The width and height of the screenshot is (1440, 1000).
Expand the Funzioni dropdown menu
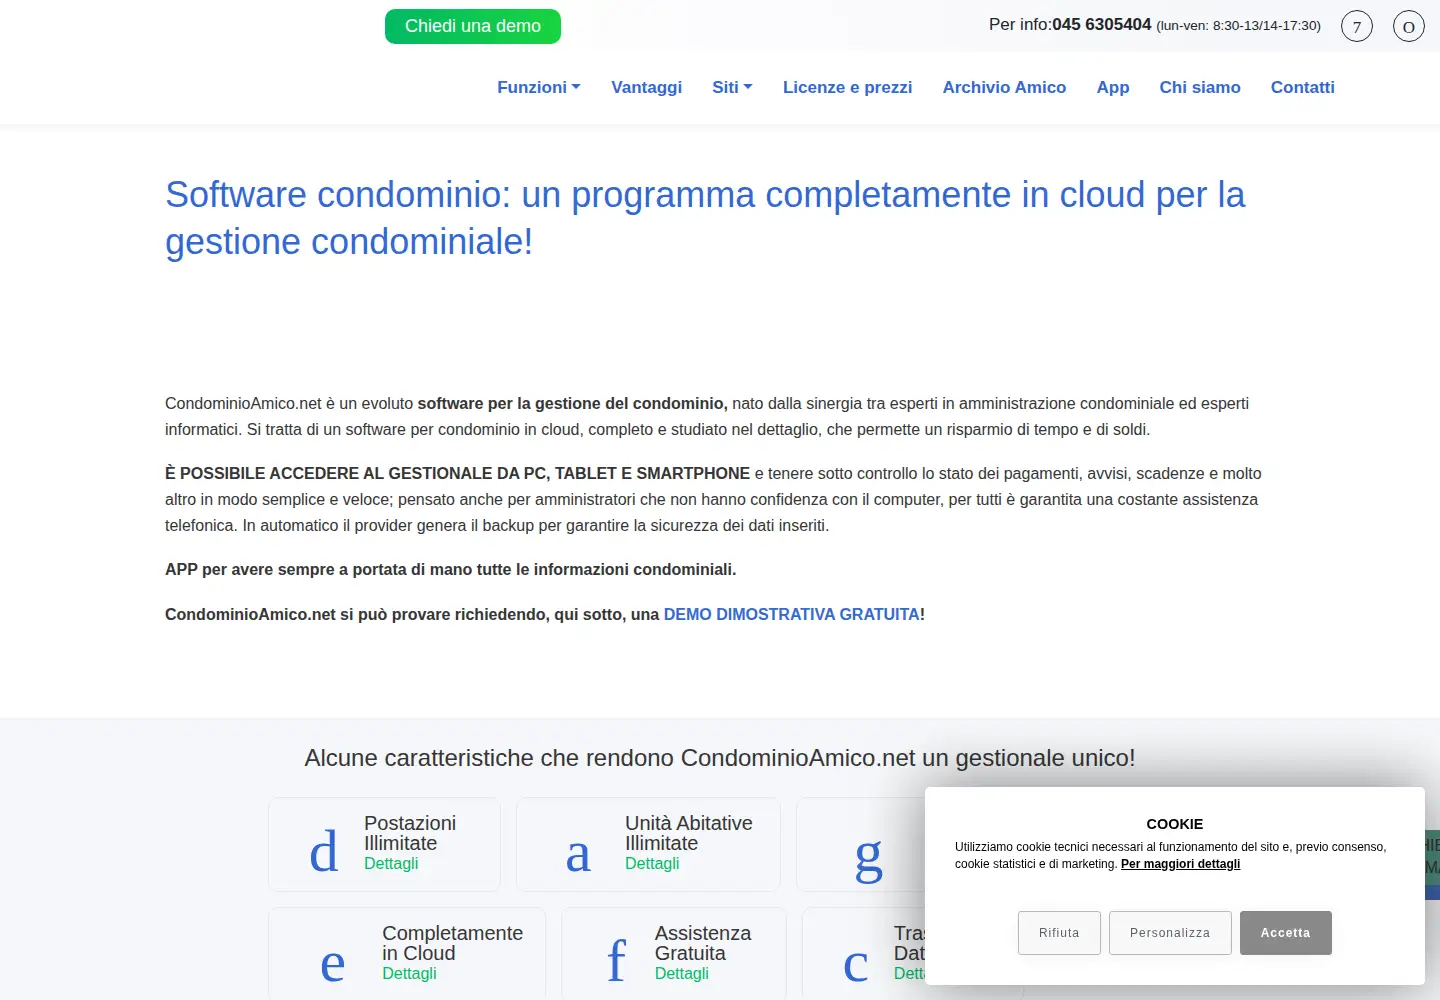click(x=539, y=87)
